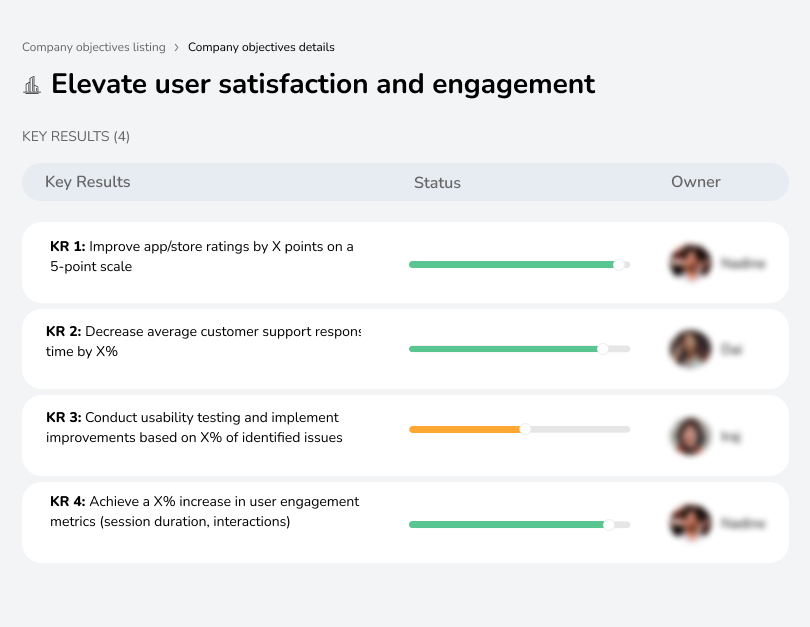This screenshot has width=810, height=627.
Task: Click the objective title 'Elevate user satisfaction and engagement'
Action: [324, 85]
